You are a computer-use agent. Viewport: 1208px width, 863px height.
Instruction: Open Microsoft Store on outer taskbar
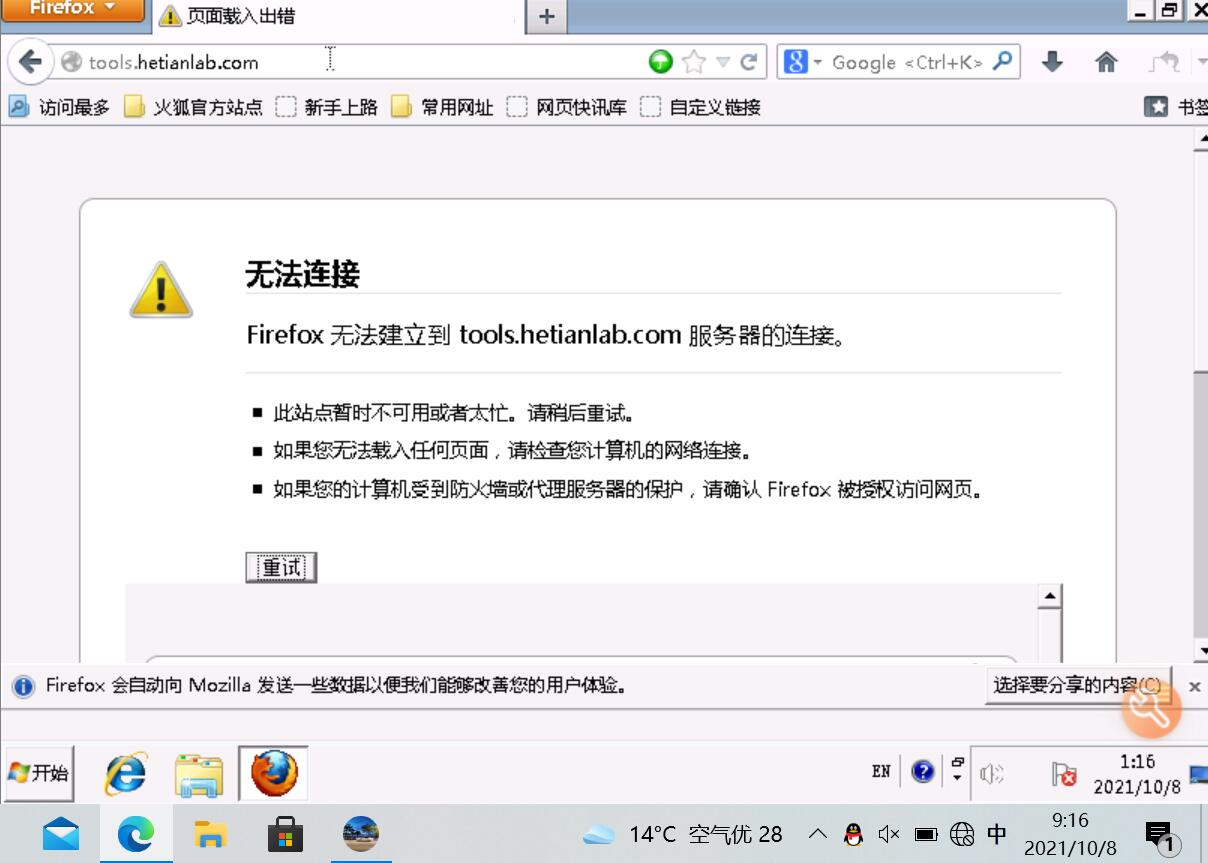(x=285, y=834)
